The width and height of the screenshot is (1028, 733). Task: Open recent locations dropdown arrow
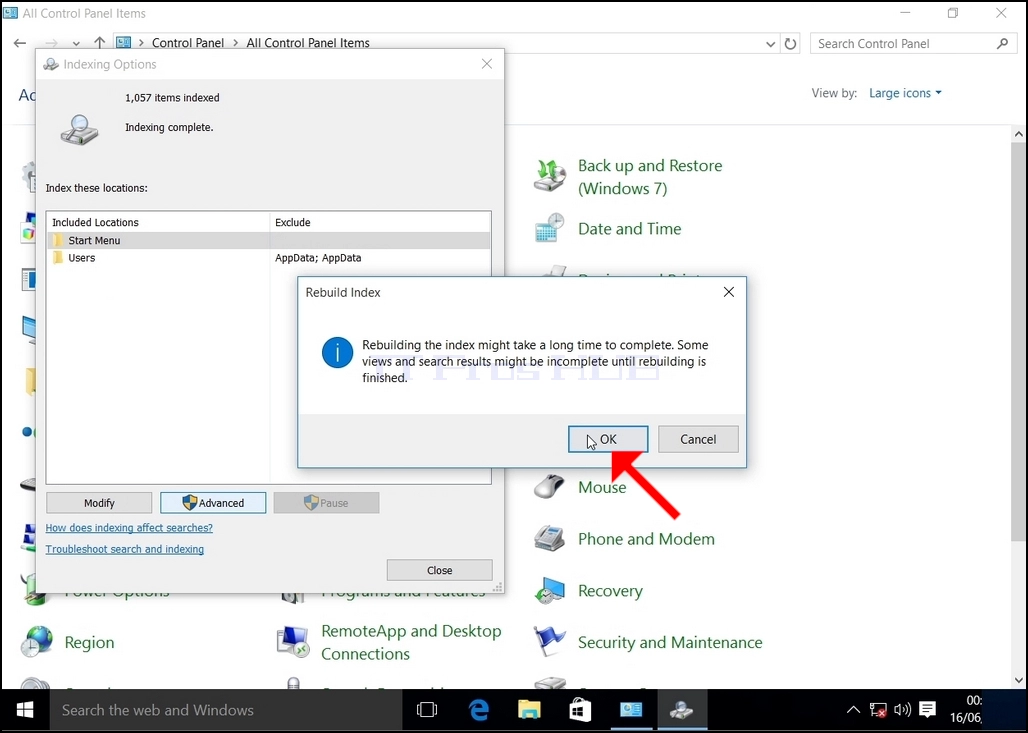[x=76, y=44]
